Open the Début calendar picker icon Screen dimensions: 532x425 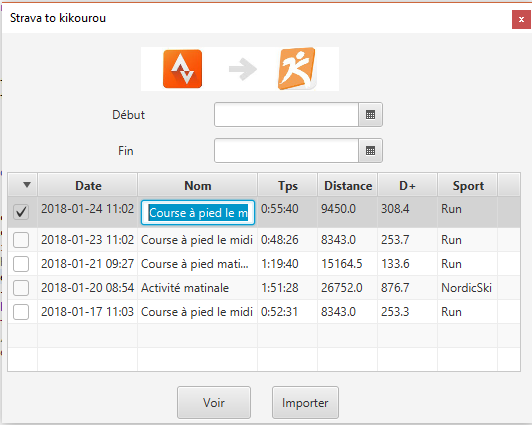pyautogui.click(x=370, y=115)
